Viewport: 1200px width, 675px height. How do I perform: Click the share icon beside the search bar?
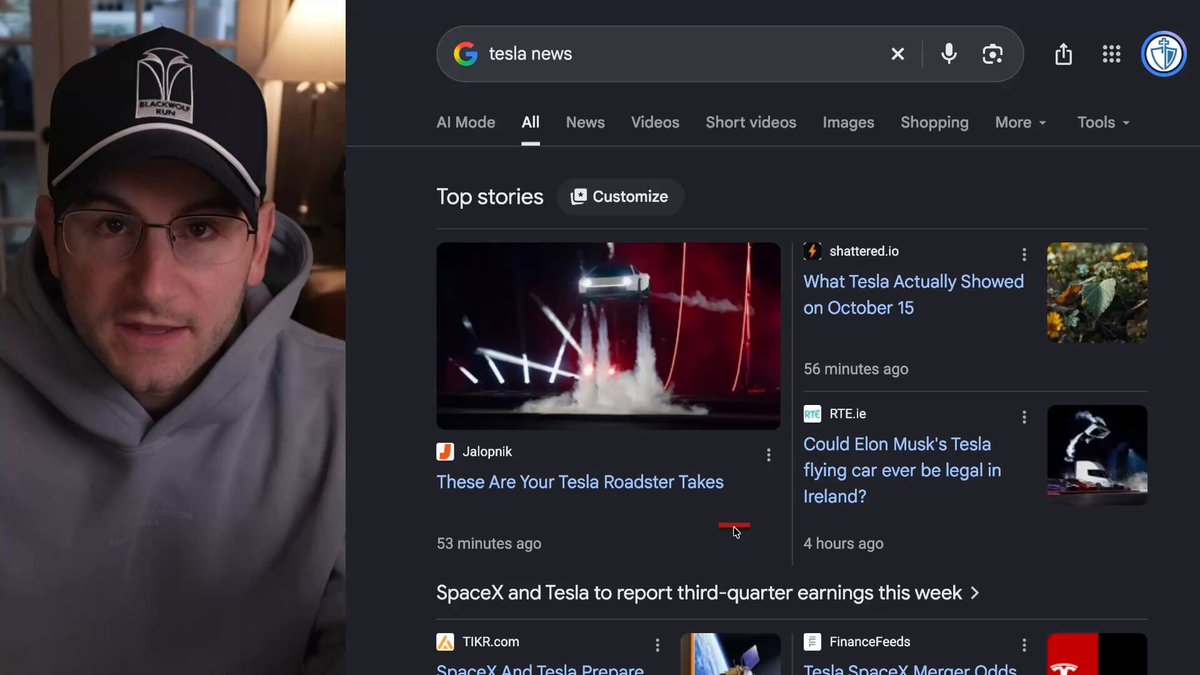(1063, 54)
